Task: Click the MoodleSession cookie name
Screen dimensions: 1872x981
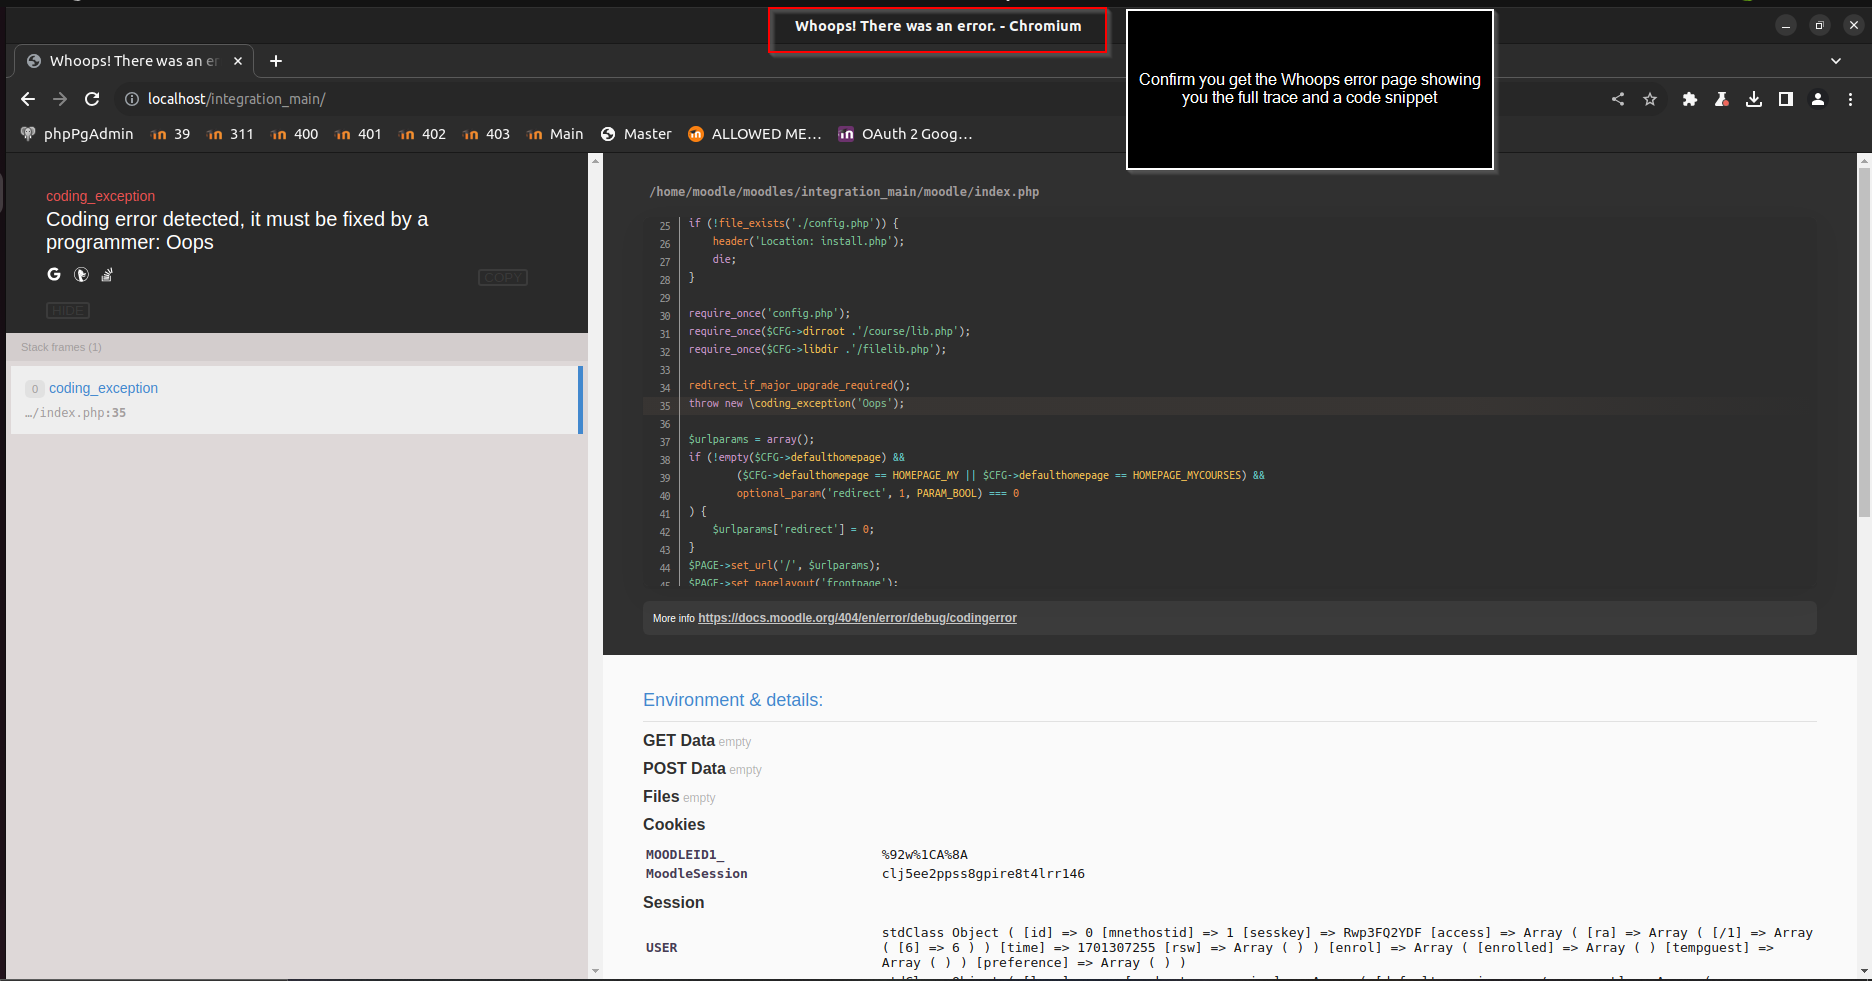Action: tap(697, 874)
